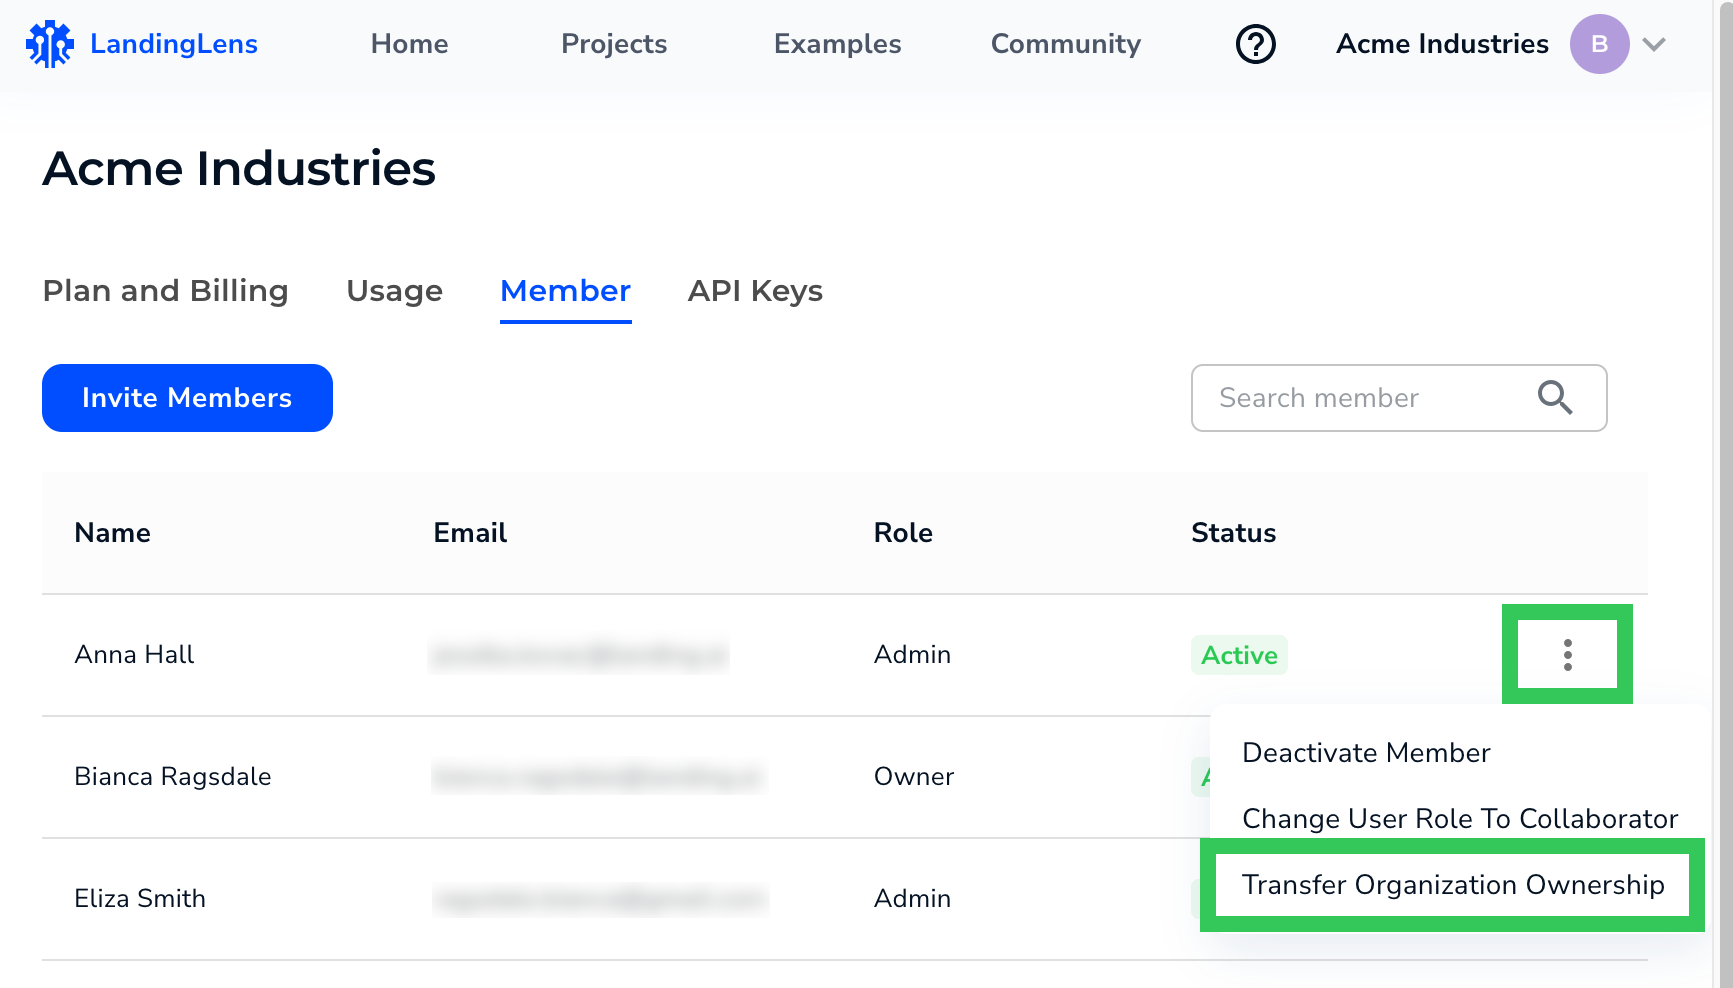The image size is (1733, 988).
Task: Click the Acme Industries page heading
Action: (239, 168)
